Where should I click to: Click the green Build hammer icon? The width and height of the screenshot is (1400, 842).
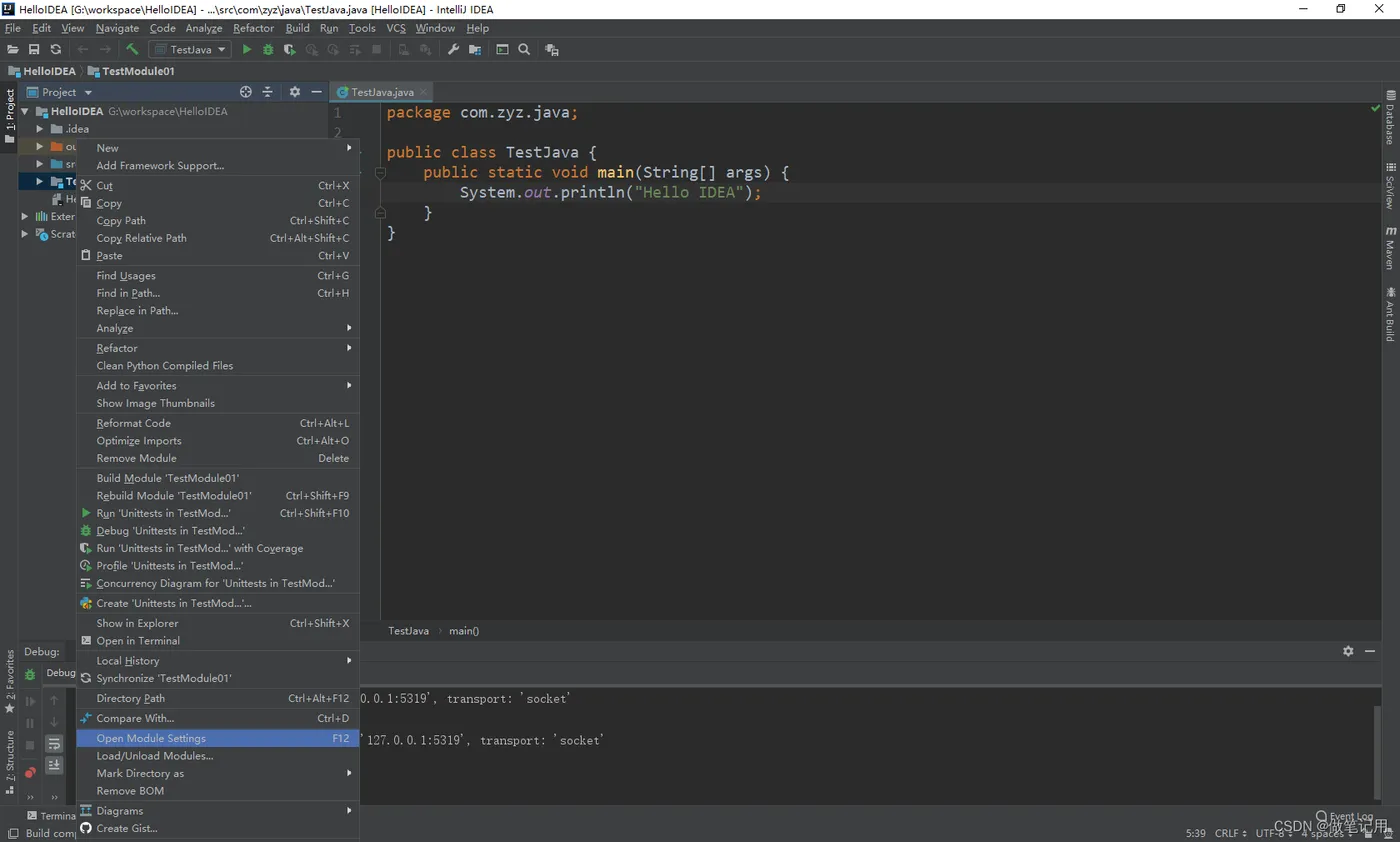(132, 49)
